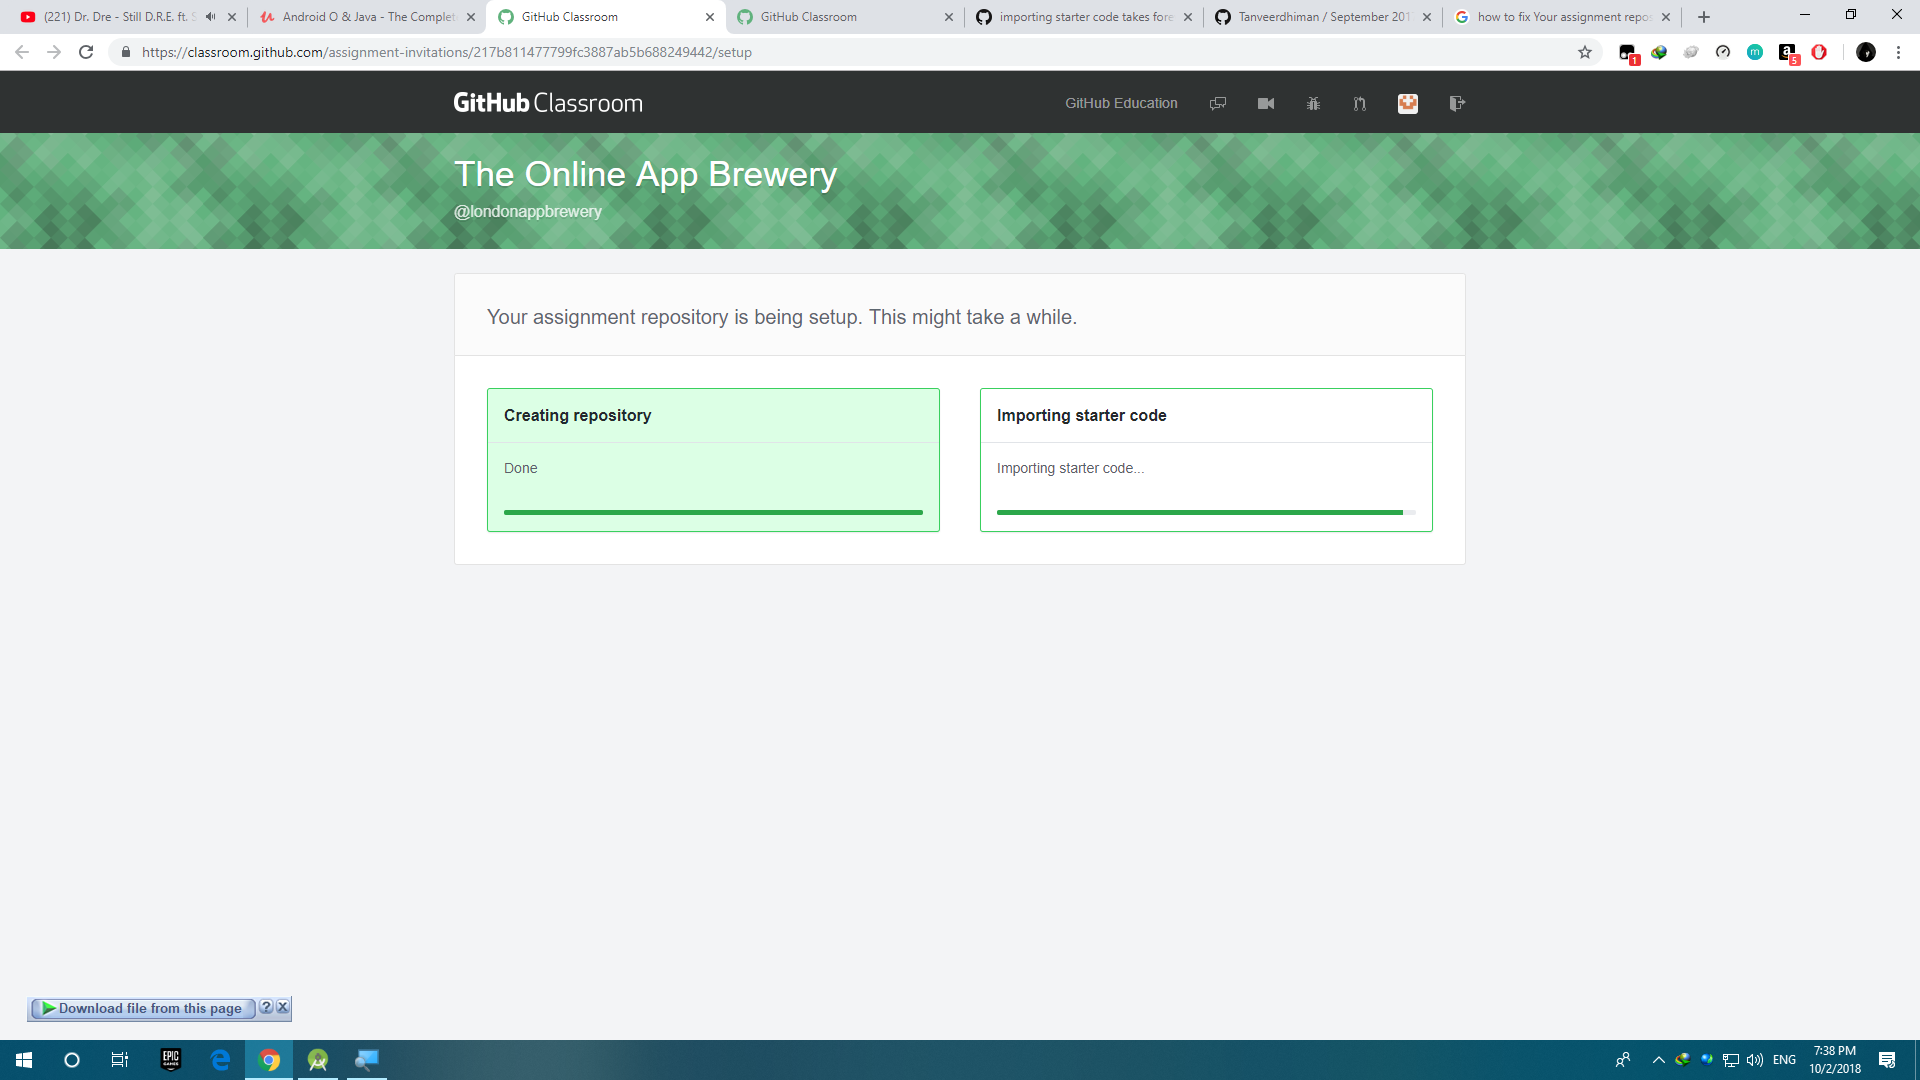This screenshot has width=1920, height=1080.
Task: Open the teal 'm' extension icon
Action: [1755, 53]
